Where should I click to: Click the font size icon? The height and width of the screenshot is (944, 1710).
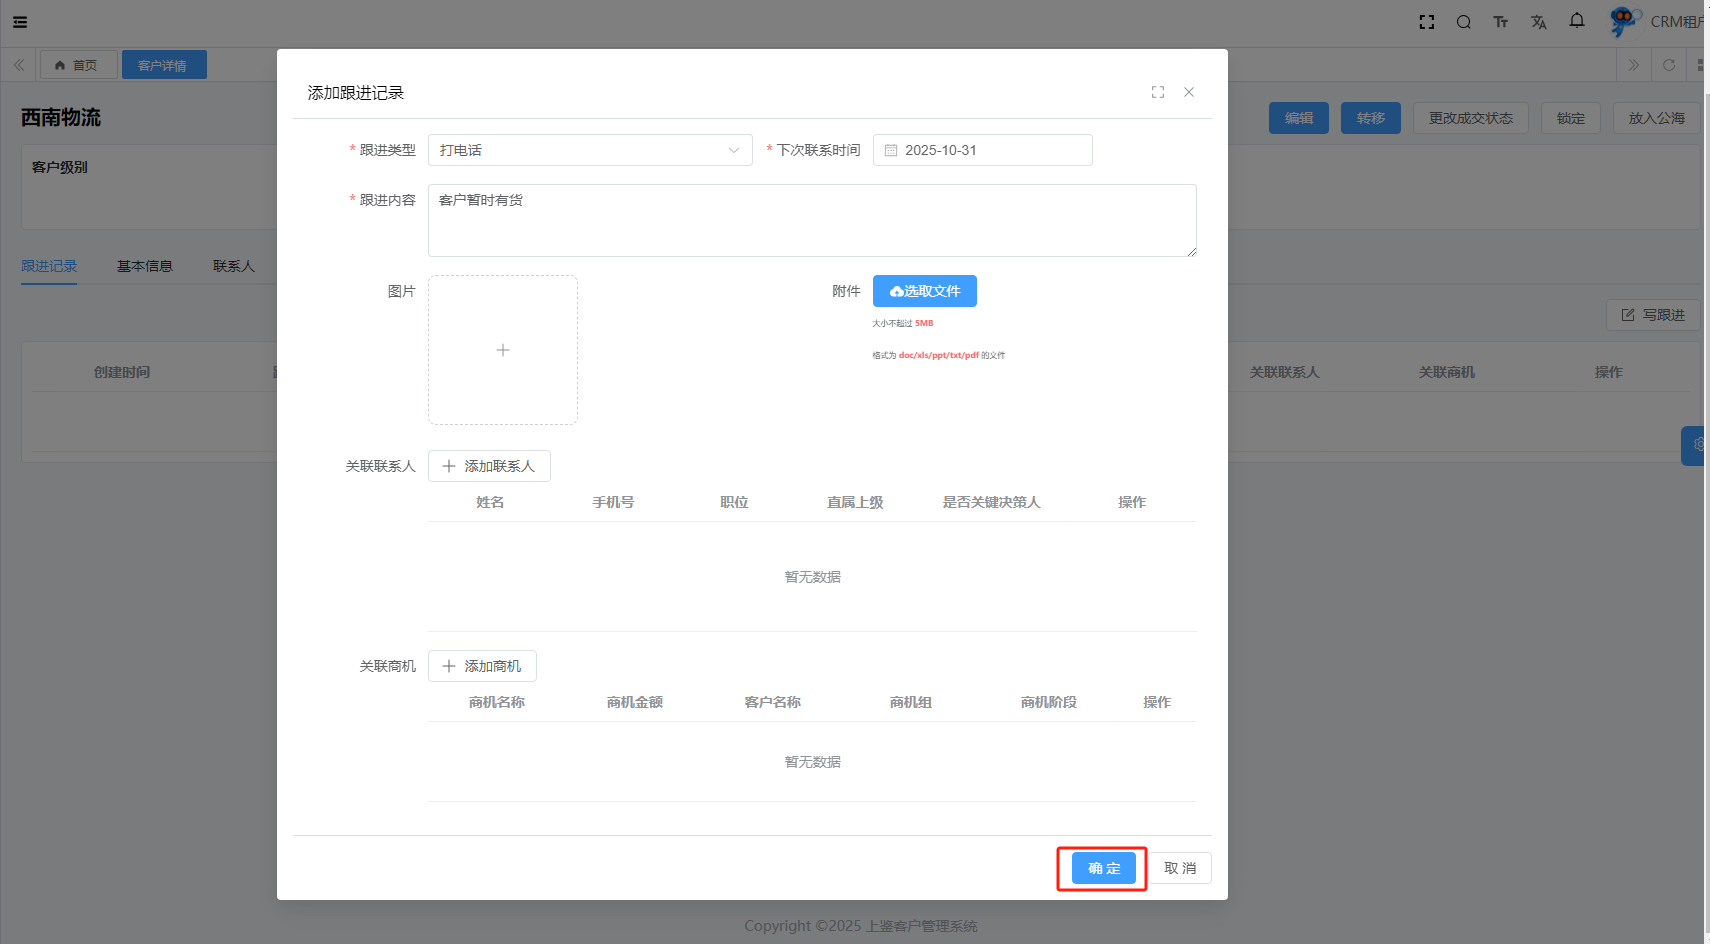1501,22
